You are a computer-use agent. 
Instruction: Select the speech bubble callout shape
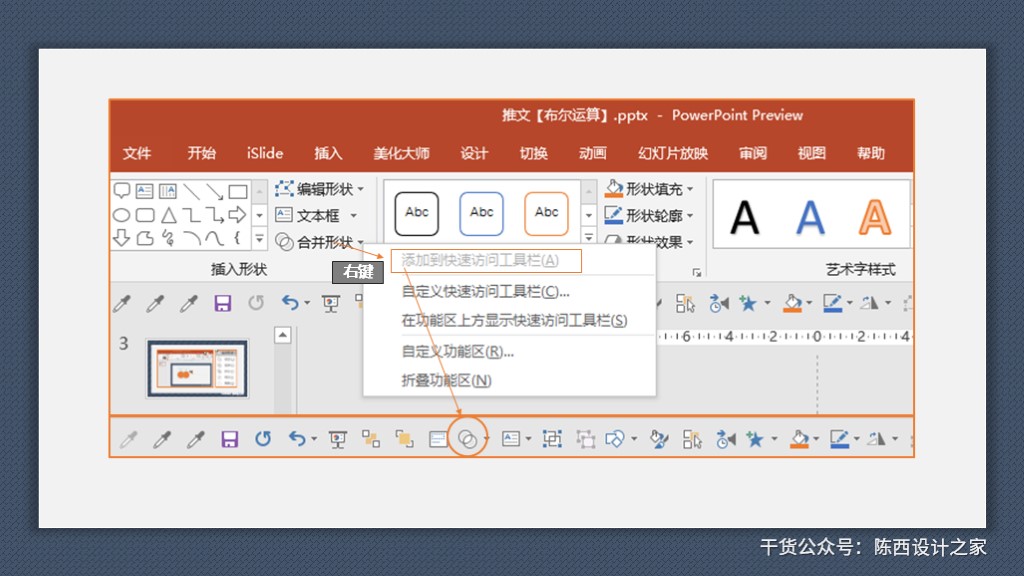[121, 191]
